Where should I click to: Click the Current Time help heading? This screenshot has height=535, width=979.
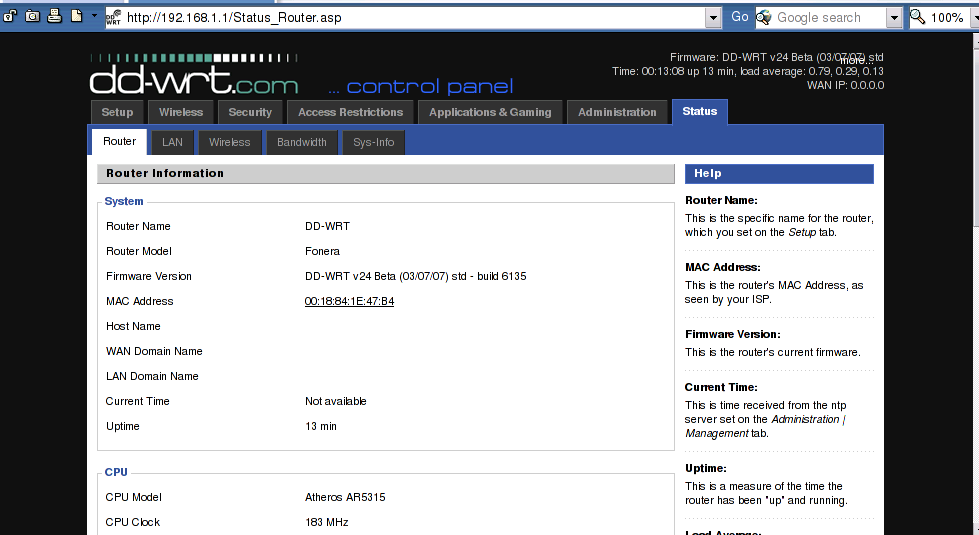point(721,387)
